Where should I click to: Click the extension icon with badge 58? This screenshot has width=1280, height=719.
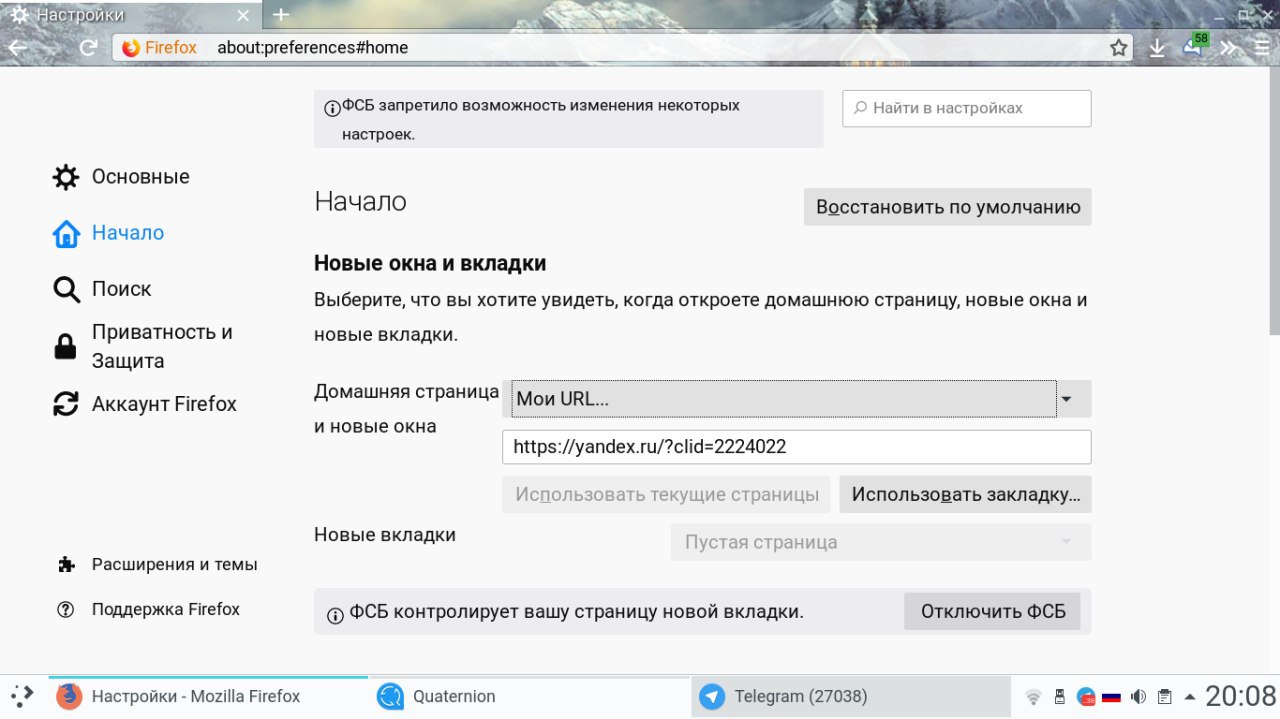click(x=1194, y=46)
